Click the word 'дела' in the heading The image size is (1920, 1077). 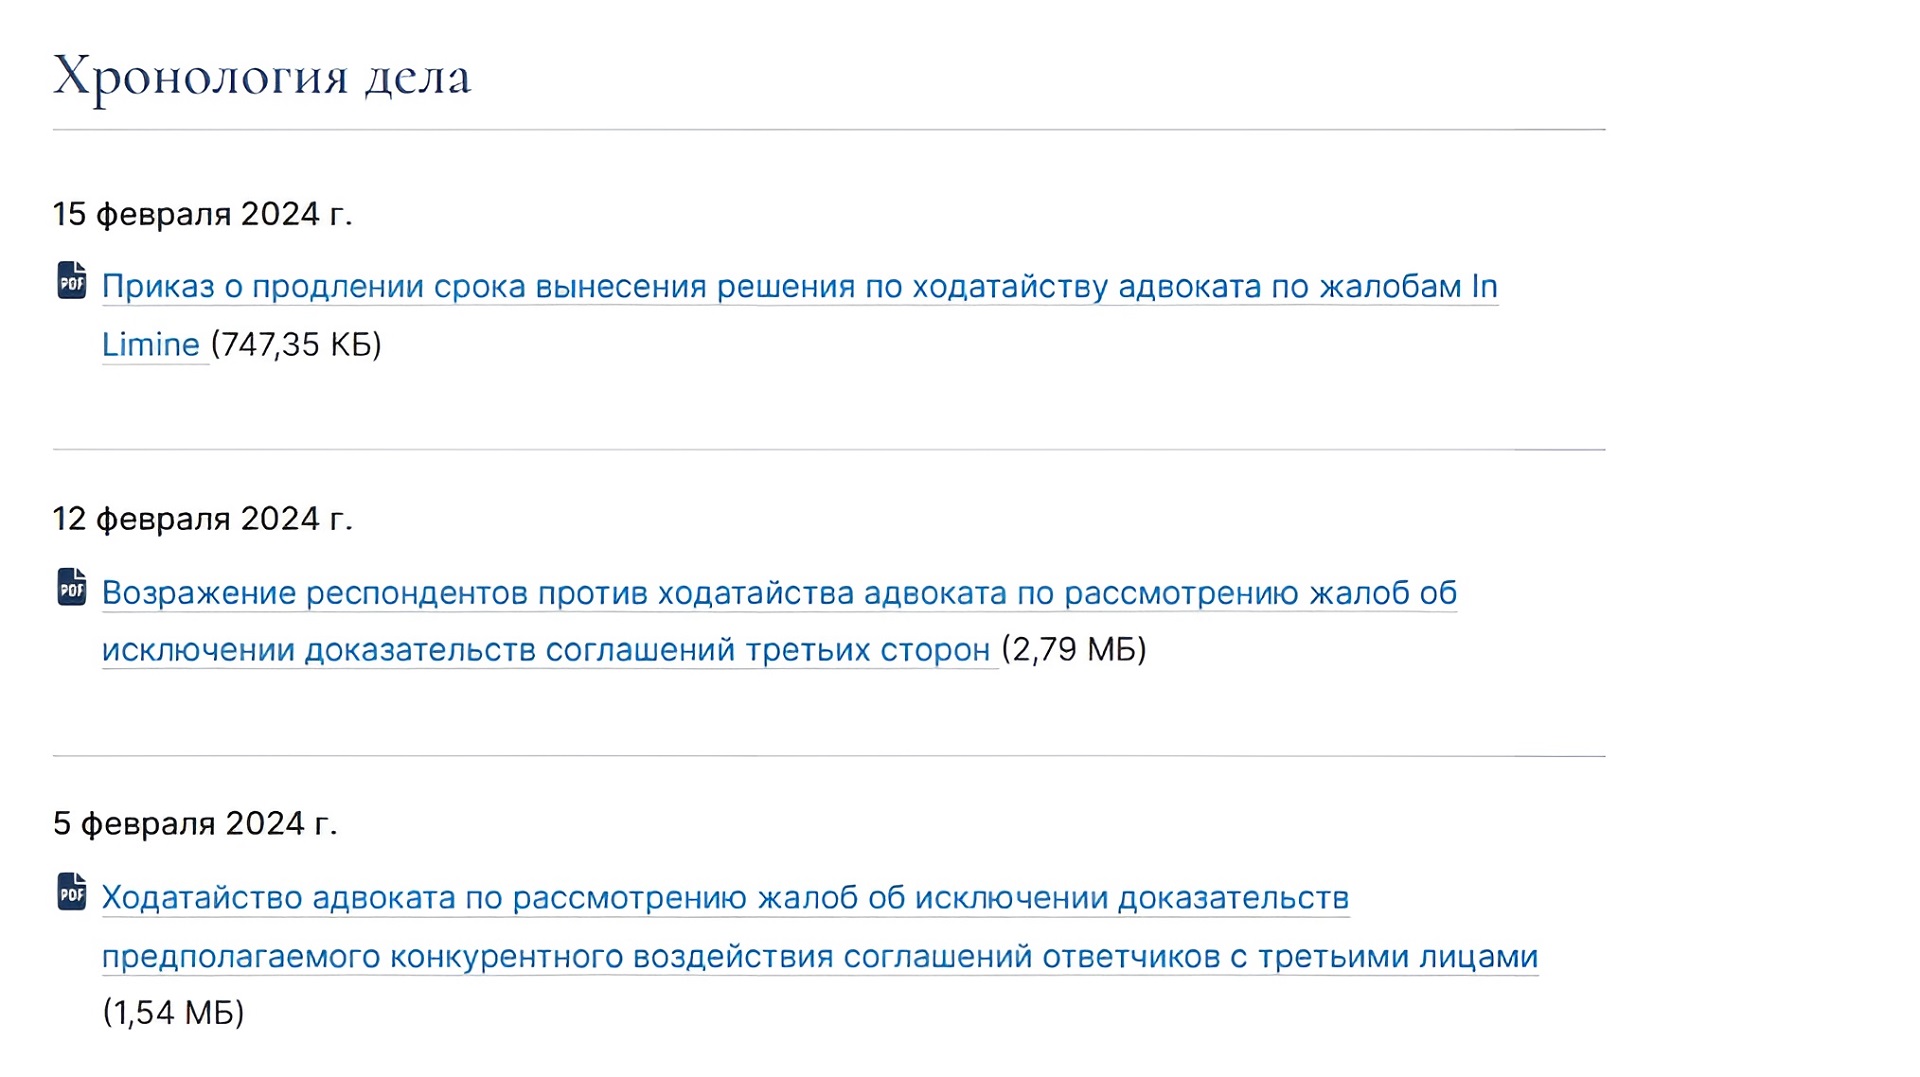417,77
